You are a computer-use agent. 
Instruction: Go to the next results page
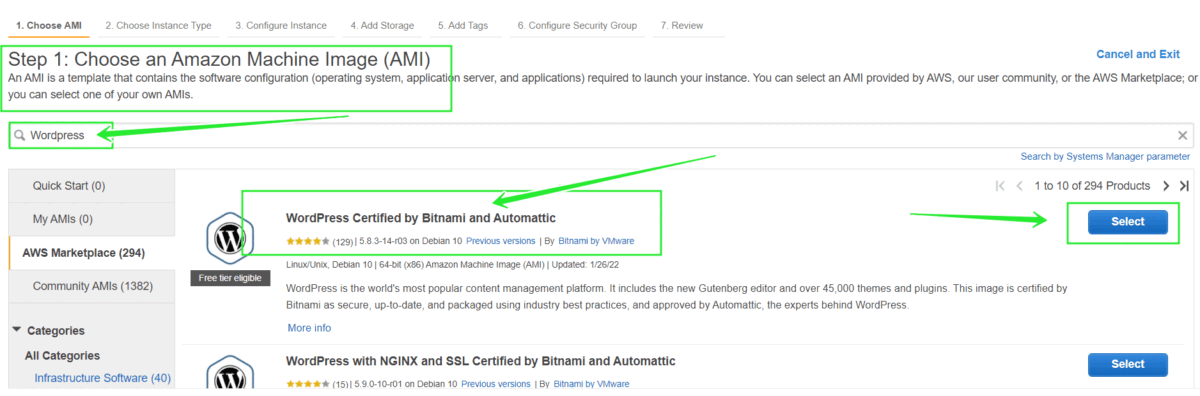(x=1166, y=186)
